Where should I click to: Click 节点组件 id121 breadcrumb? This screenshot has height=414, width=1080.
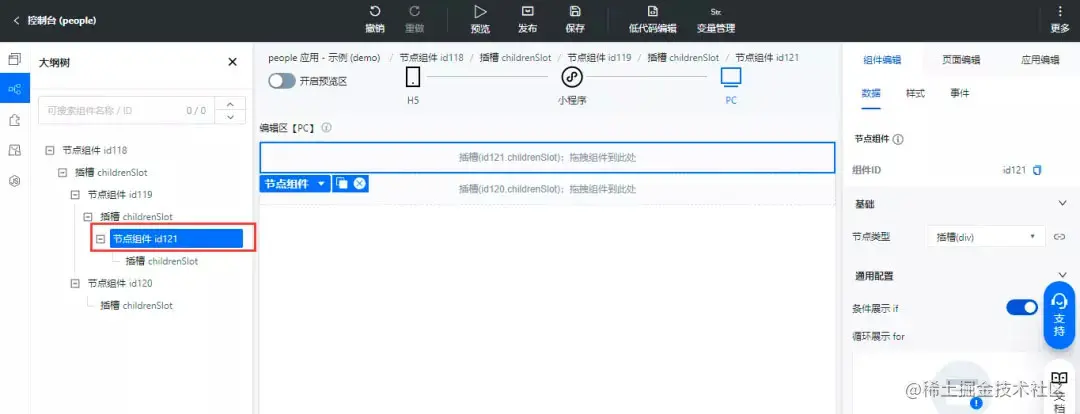767,58
